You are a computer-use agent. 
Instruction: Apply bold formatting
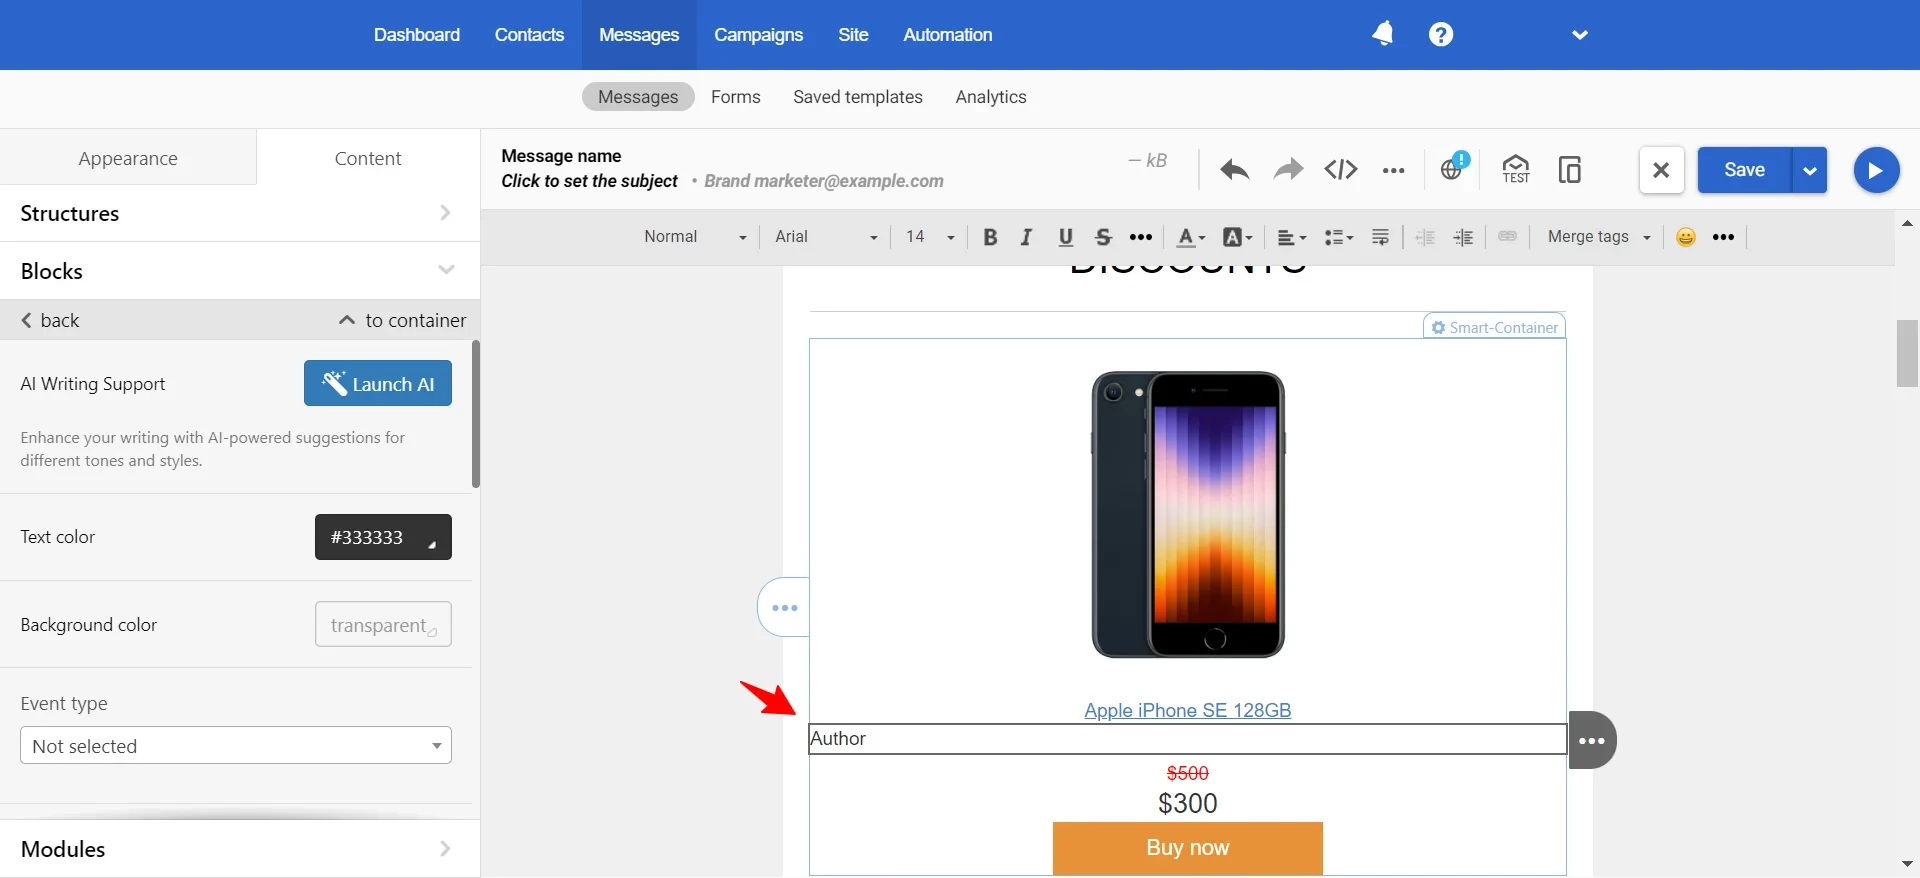pyautogui.click(x=990, y=237)
